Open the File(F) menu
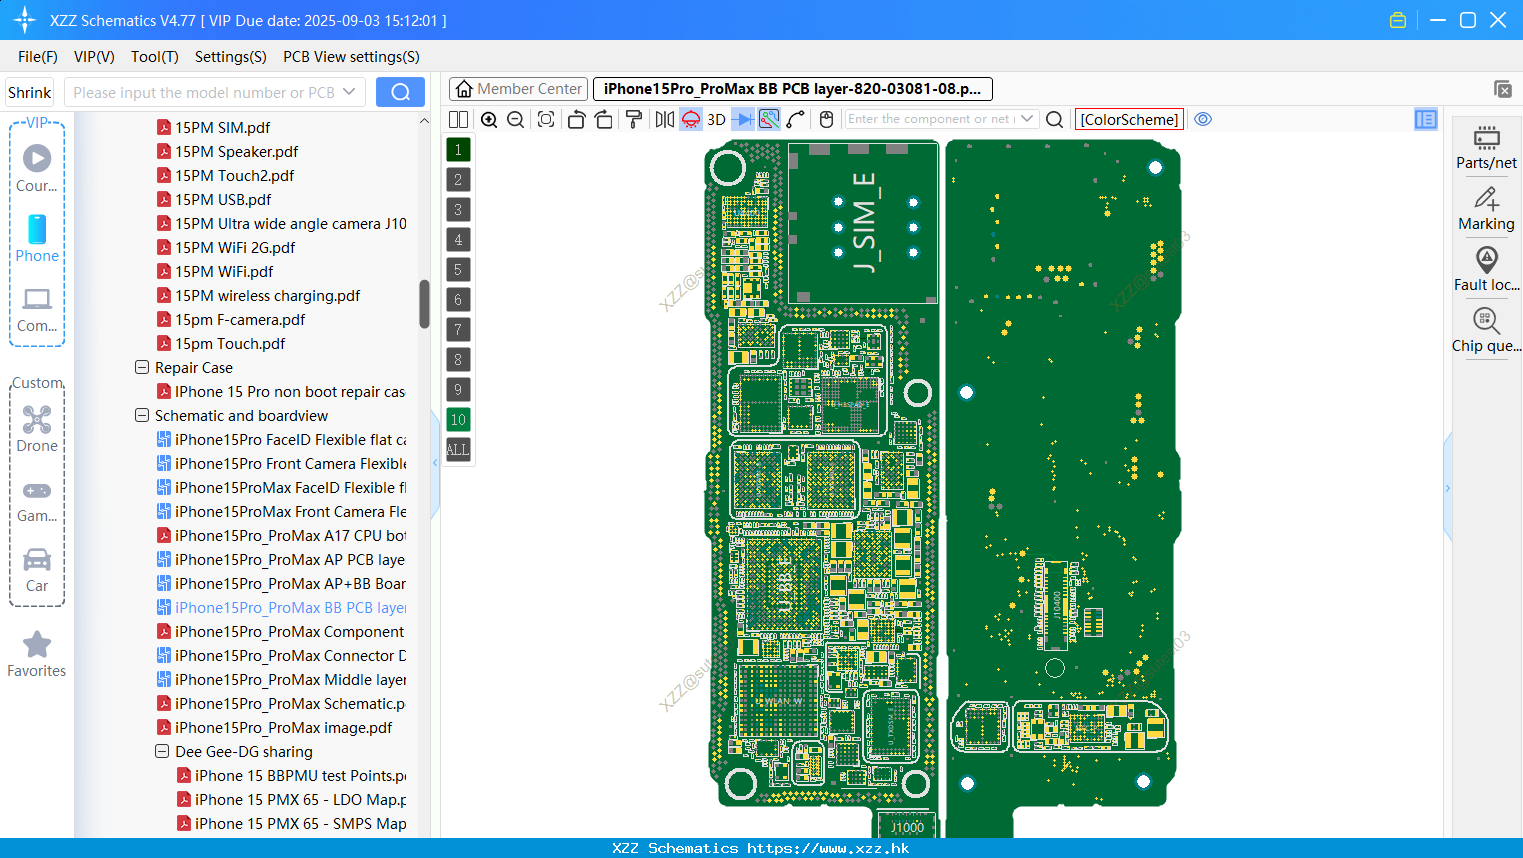Viewport: 1523px width, 858px height. (38, 57)
